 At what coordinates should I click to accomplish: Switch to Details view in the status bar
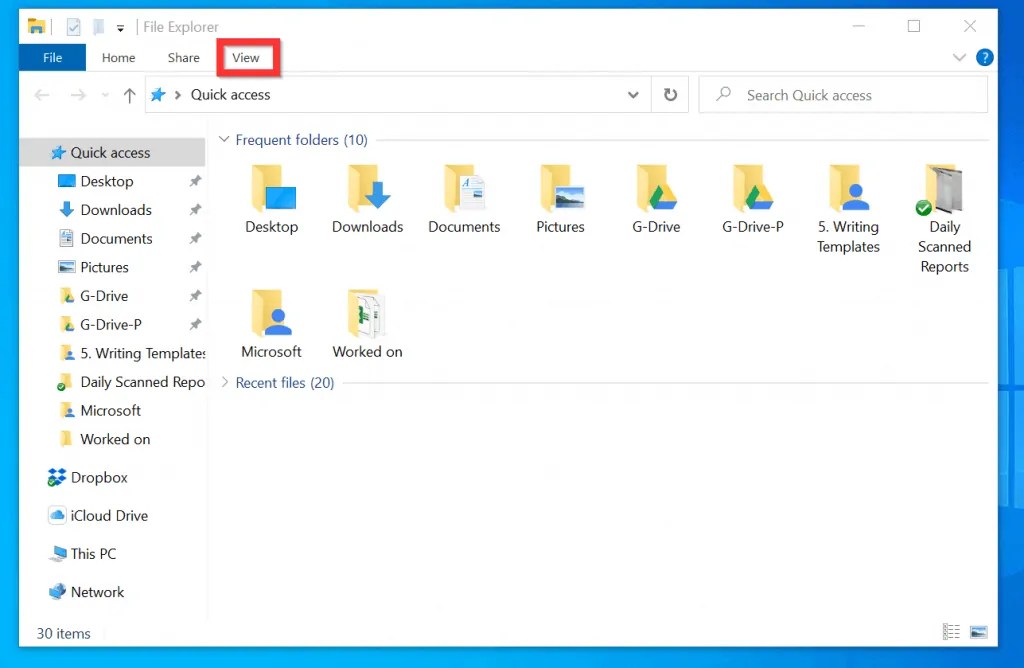click(950, 631)
